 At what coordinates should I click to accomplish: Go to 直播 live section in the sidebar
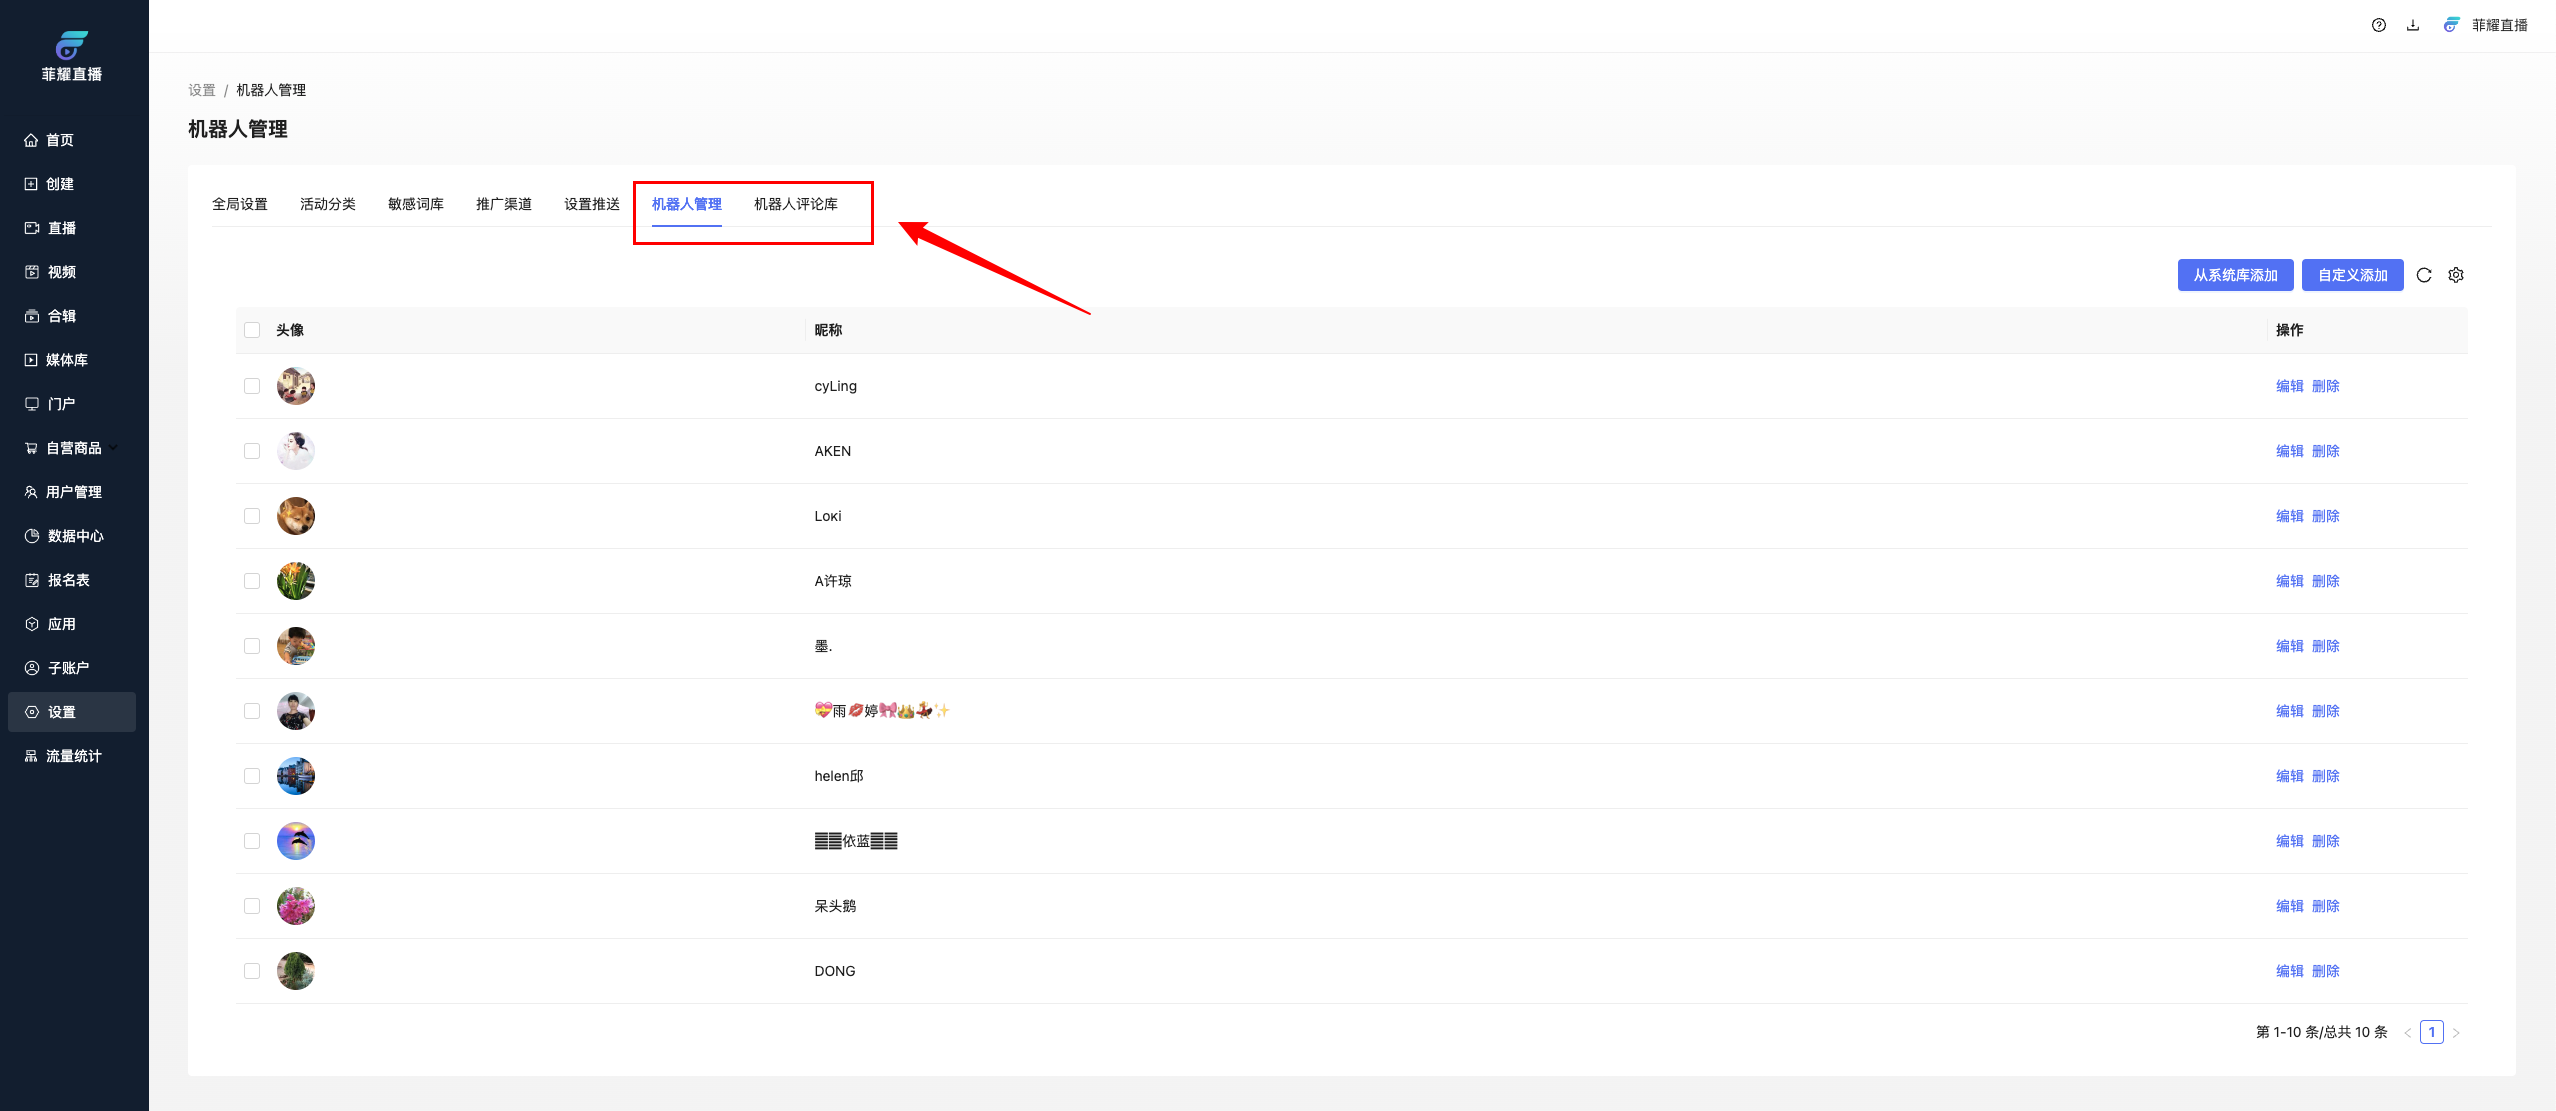point(62,228)
